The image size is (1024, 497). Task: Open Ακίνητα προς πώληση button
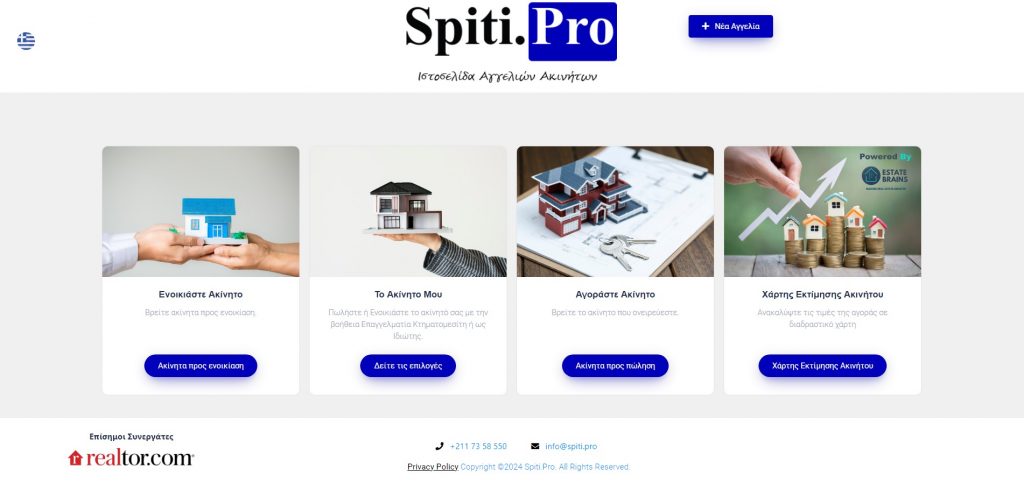pyautogui.click(x=615, y=366)
